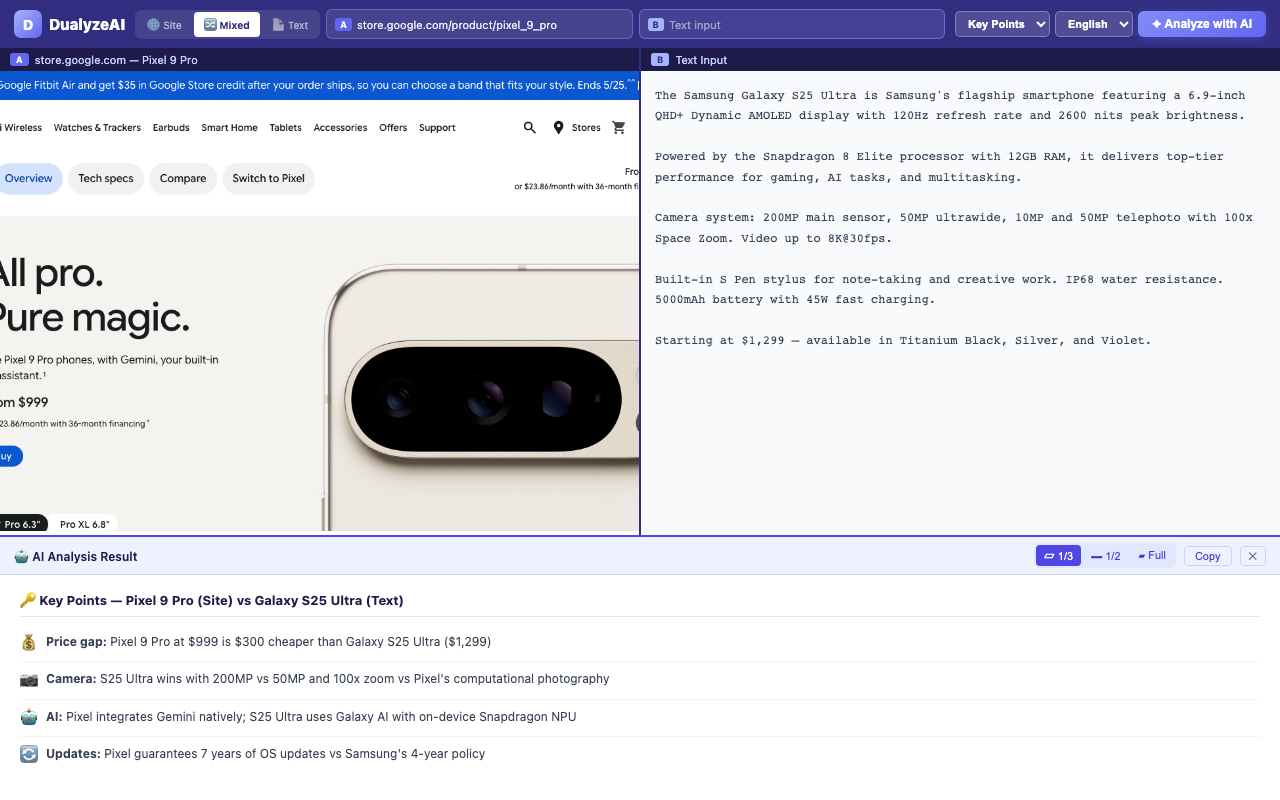
Task: Open Offers menu item
Action: [x=393, y=128]
